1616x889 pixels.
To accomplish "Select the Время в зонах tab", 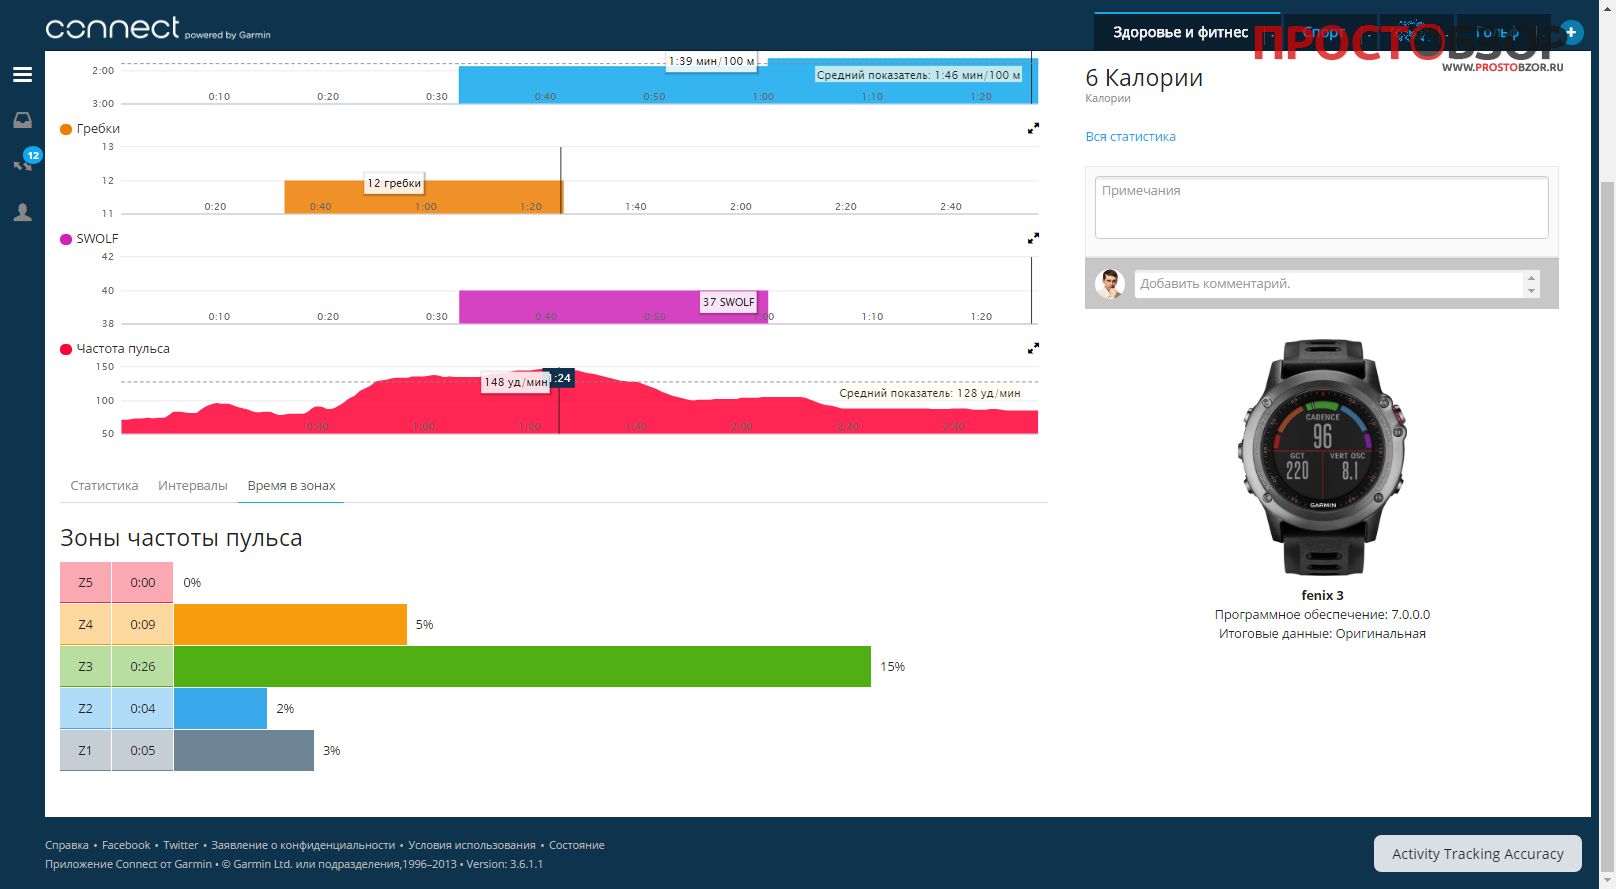I will [x=291, y=486].
